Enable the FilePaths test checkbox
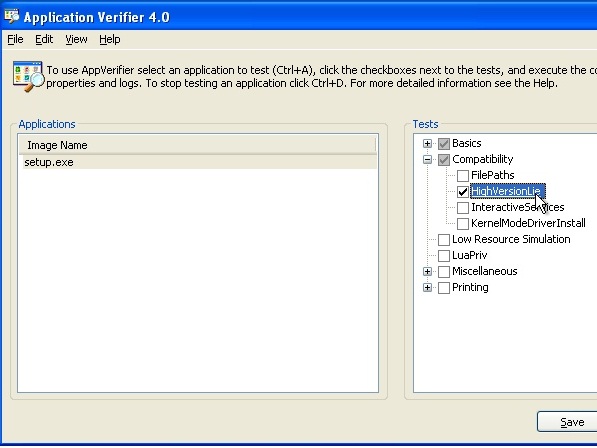Image resolution: width=597 pixels, height=448 pixels. coord(463,175)
